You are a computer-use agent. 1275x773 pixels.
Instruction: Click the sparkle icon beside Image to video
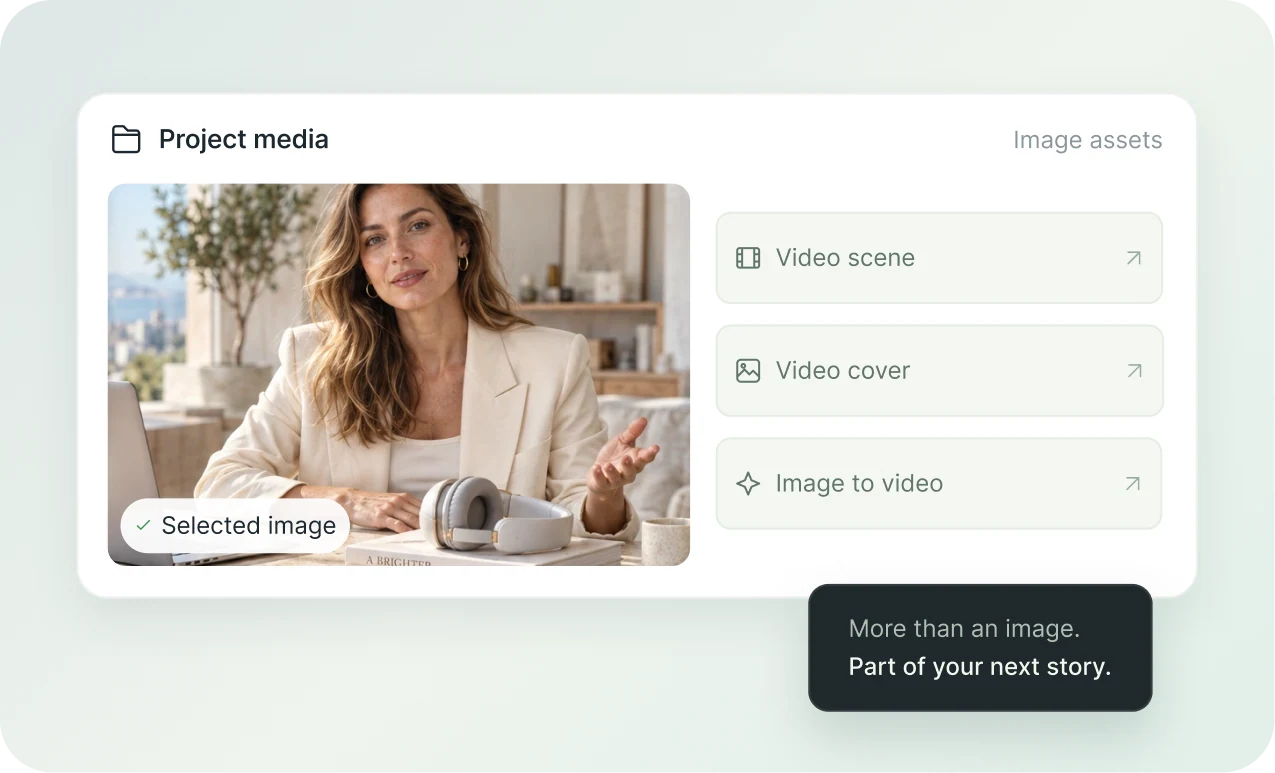[x=748, y=484]
